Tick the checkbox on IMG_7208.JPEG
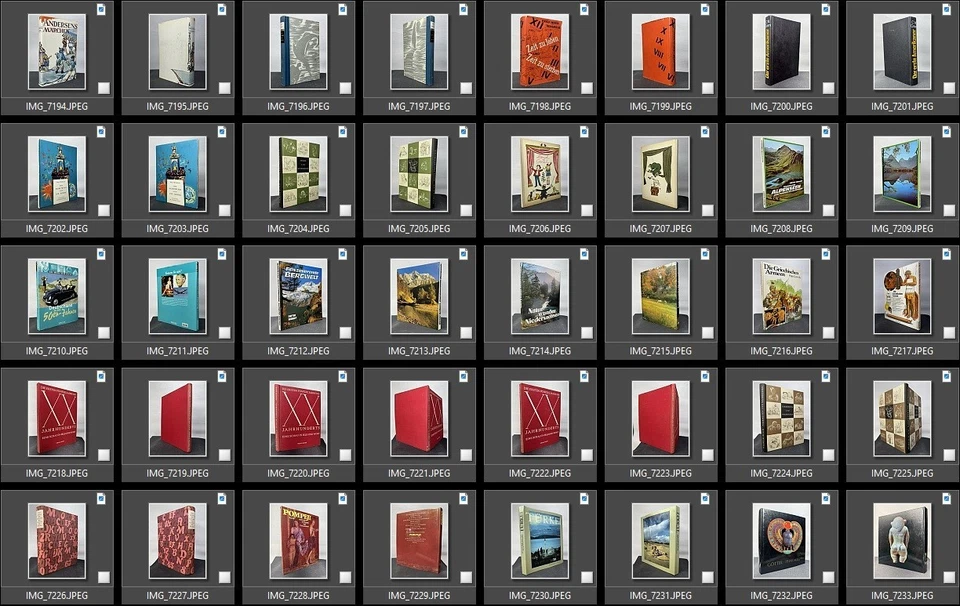Image resolution: width=960 pixels, height=606 pixels. point(828,211)
